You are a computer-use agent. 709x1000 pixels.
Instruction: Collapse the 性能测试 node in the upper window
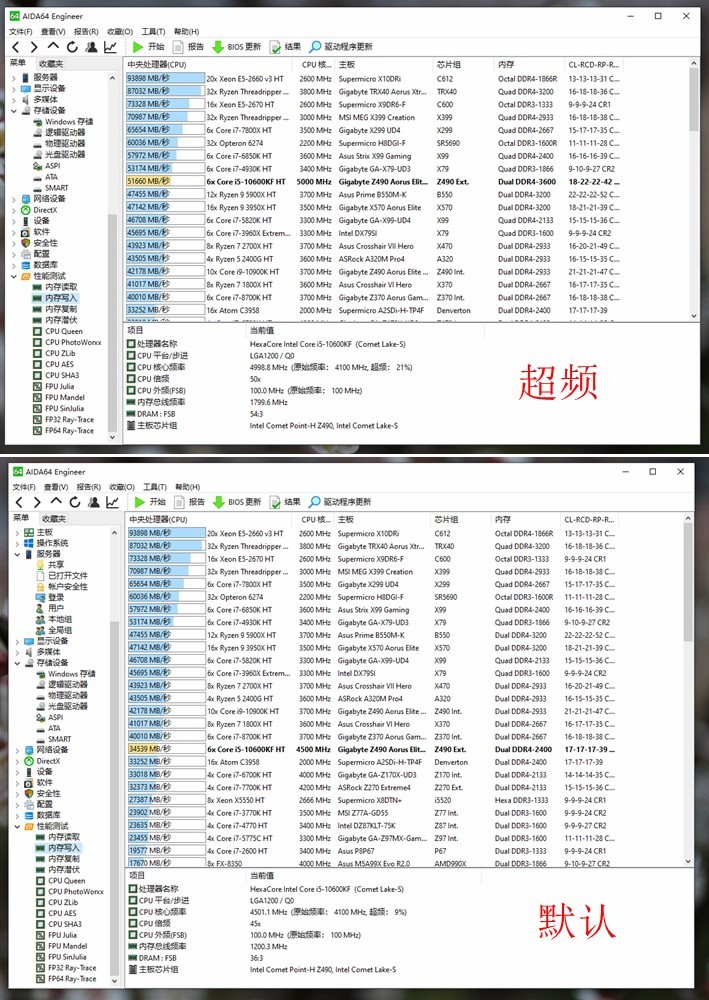[x=14, y=276]
